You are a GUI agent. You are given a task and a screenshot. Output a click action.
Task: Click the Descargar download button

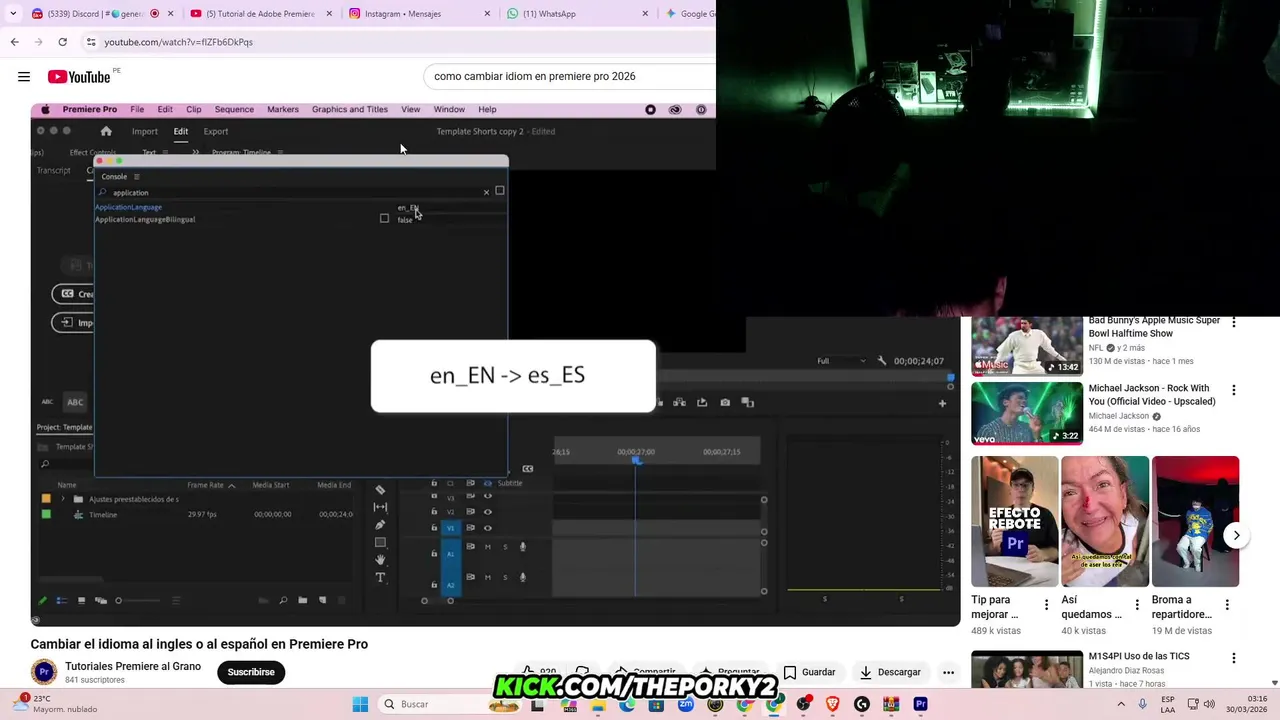tap(890, 672)
